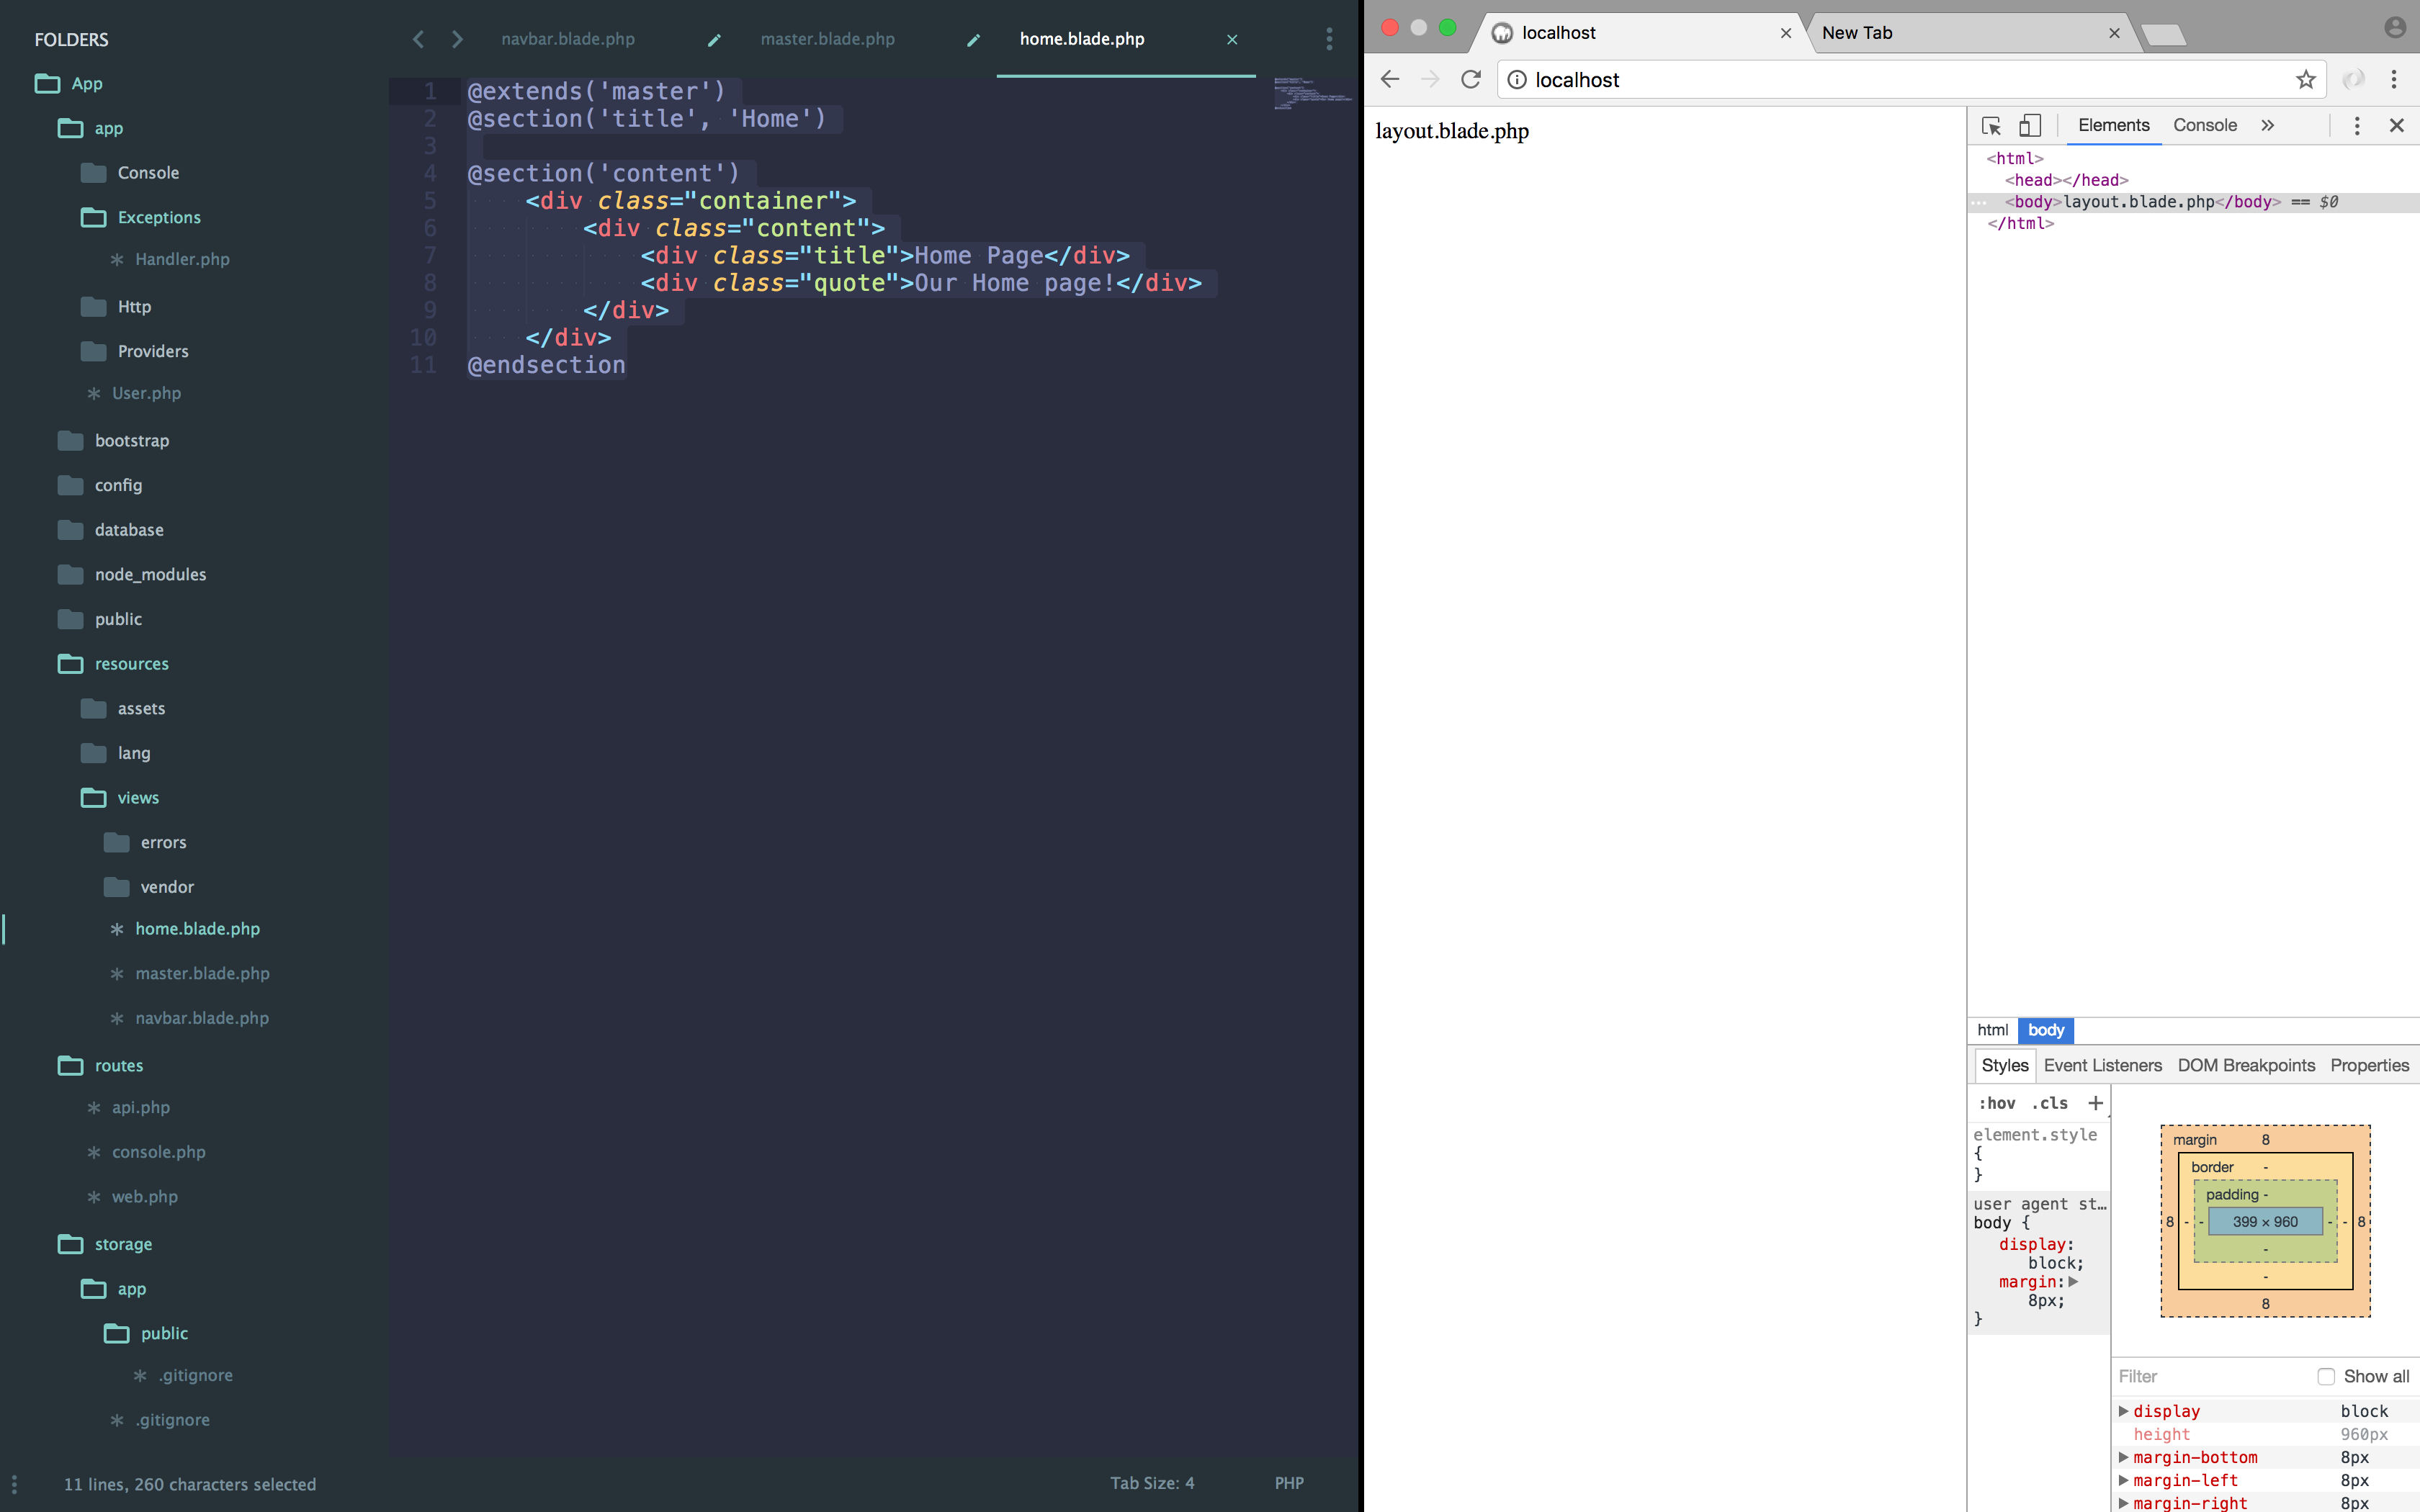Expand the body element options ellipsis

[x=1978, y=202]
